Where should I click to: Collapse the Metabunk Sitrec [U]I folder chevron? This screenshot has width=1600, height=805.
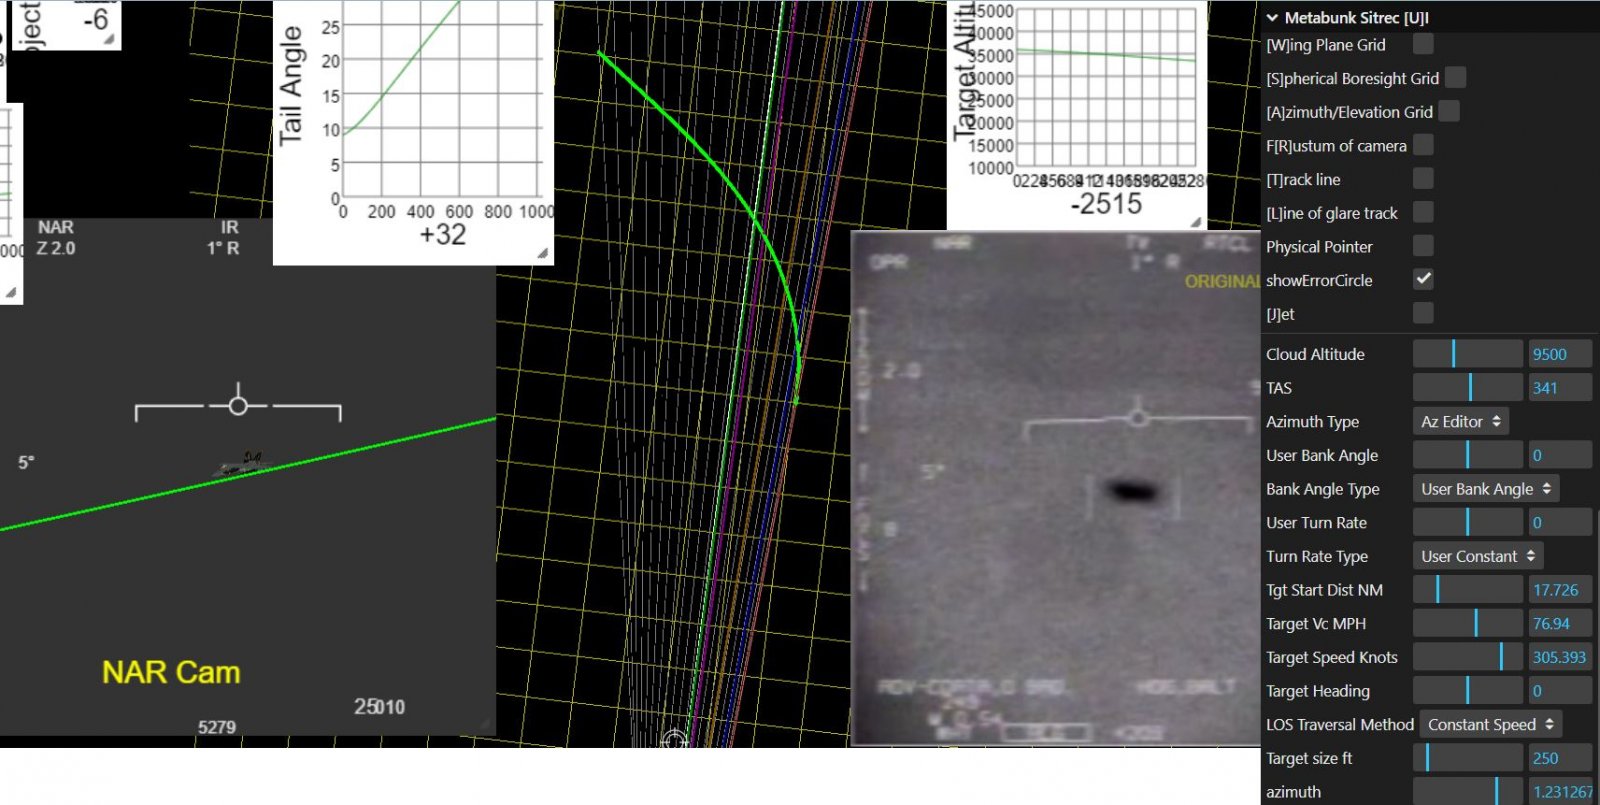(1272, 18)
